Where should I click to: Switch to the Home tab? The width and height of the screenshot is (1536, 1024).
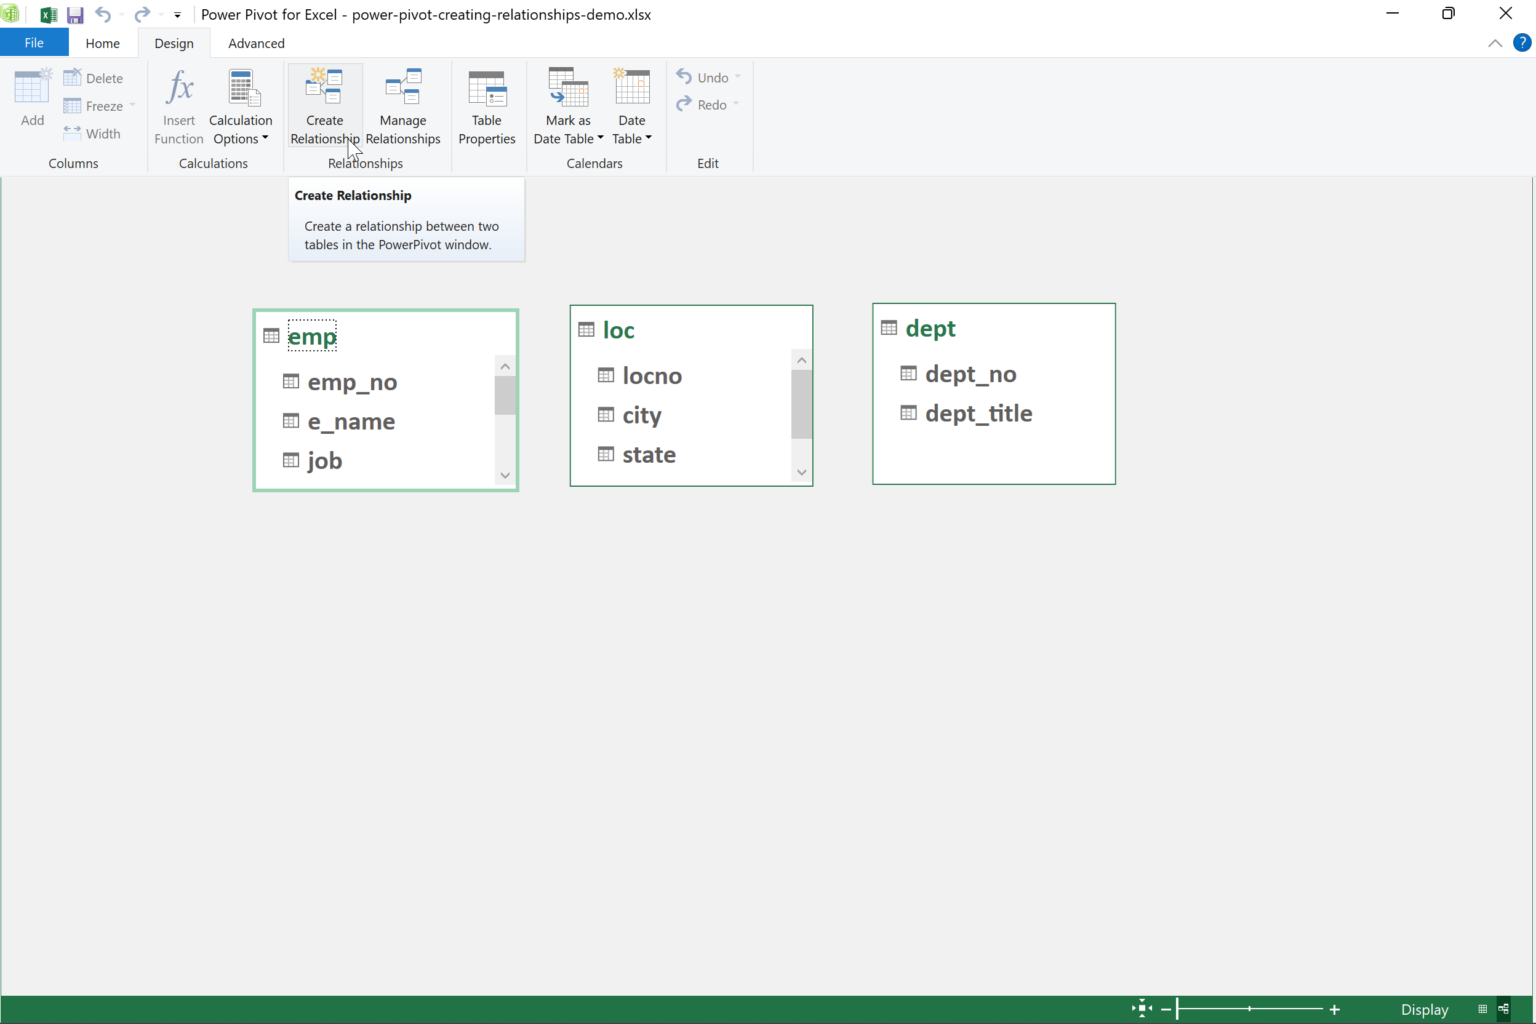102,43
